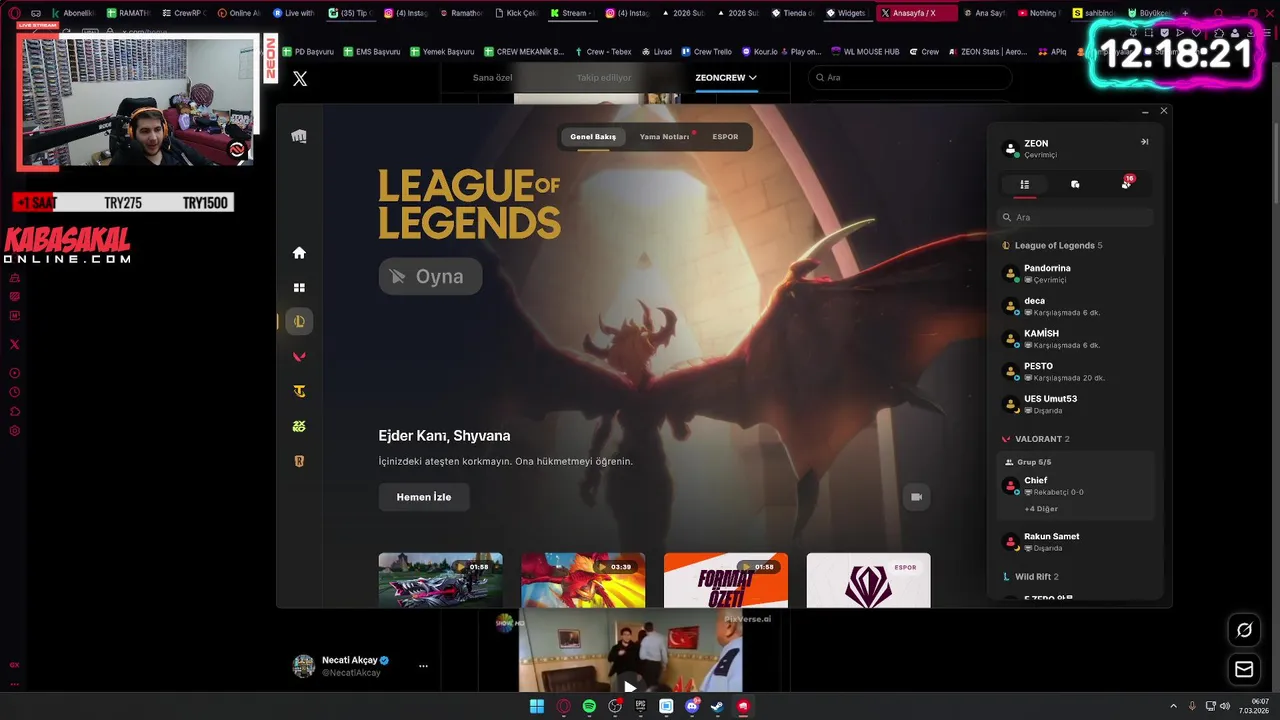Switch to Takip ediliyor tab on X
The width and height of the screenshot is (1280, 720).
(604, 77)
